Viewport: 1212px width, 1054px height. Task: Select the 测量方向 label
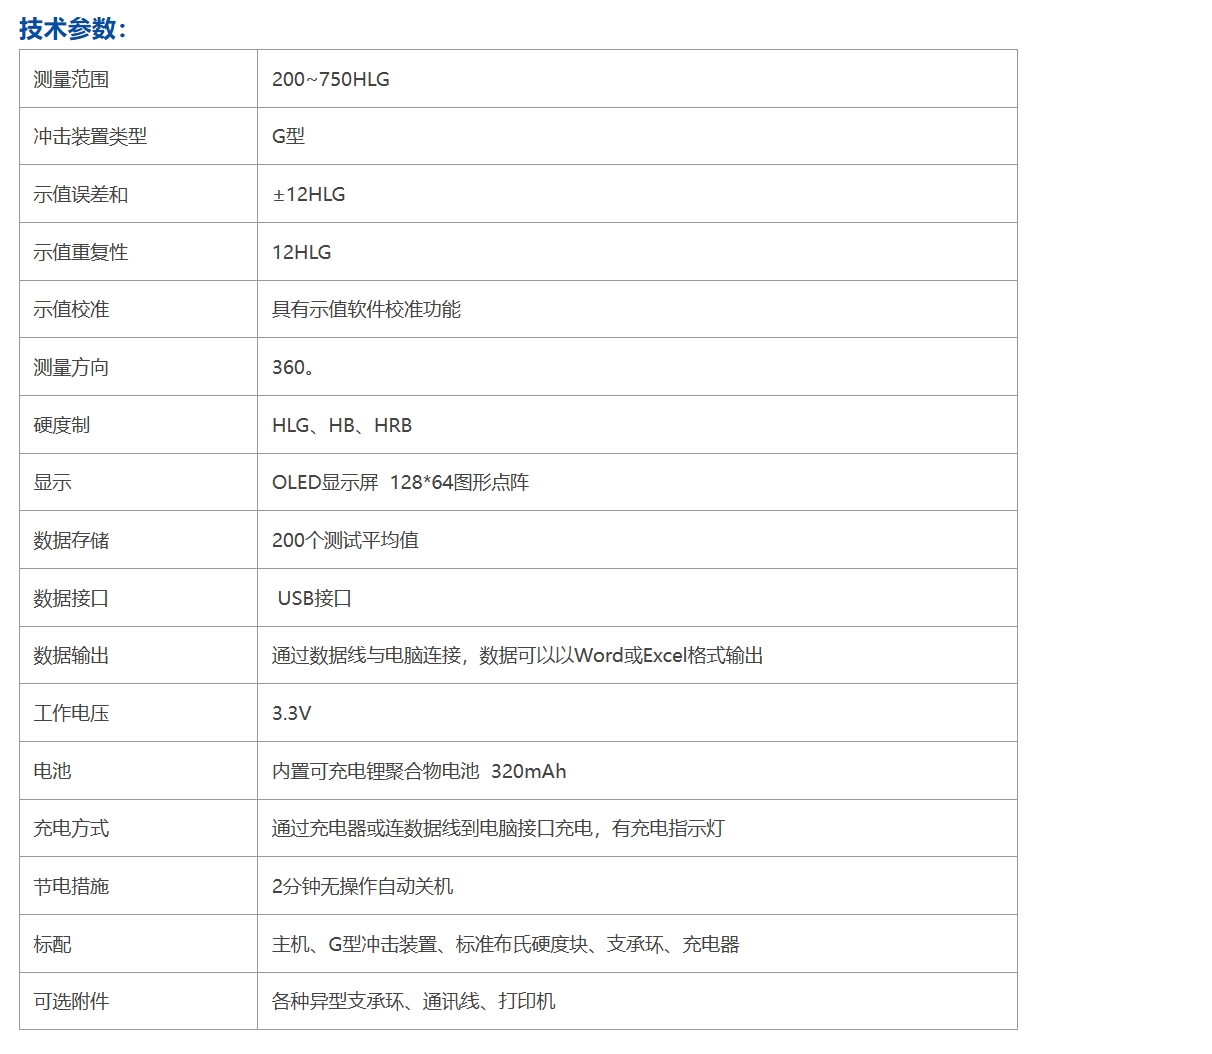71,368
